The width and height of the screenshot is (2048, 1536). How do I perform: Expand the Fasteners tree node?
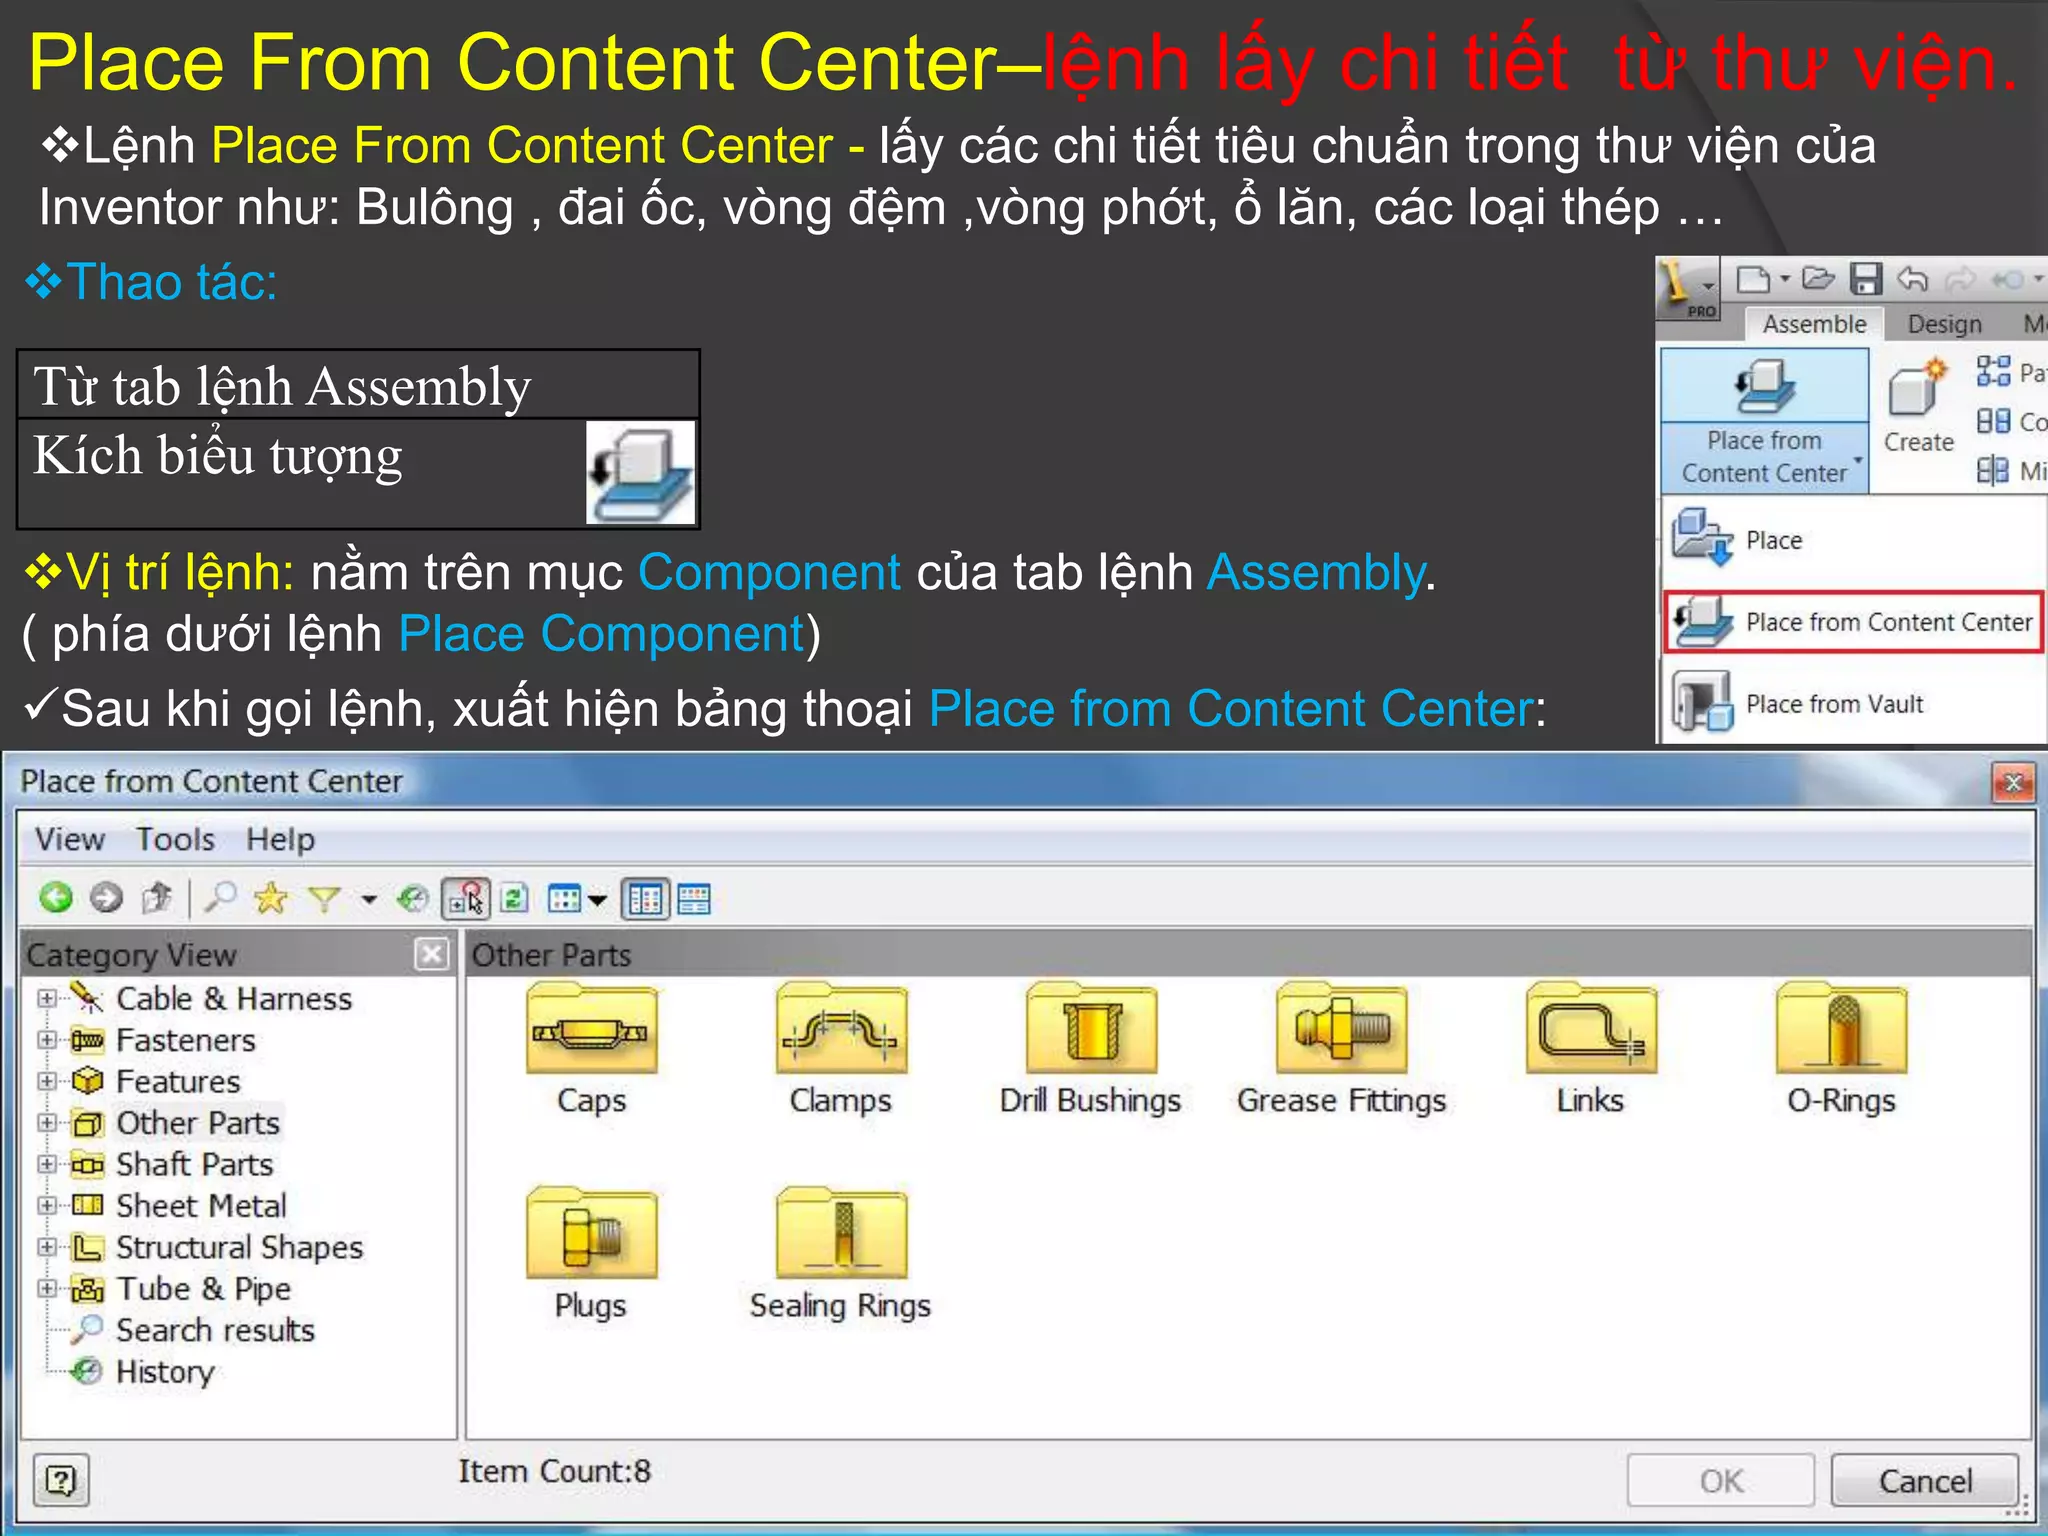click(47, 1039)
